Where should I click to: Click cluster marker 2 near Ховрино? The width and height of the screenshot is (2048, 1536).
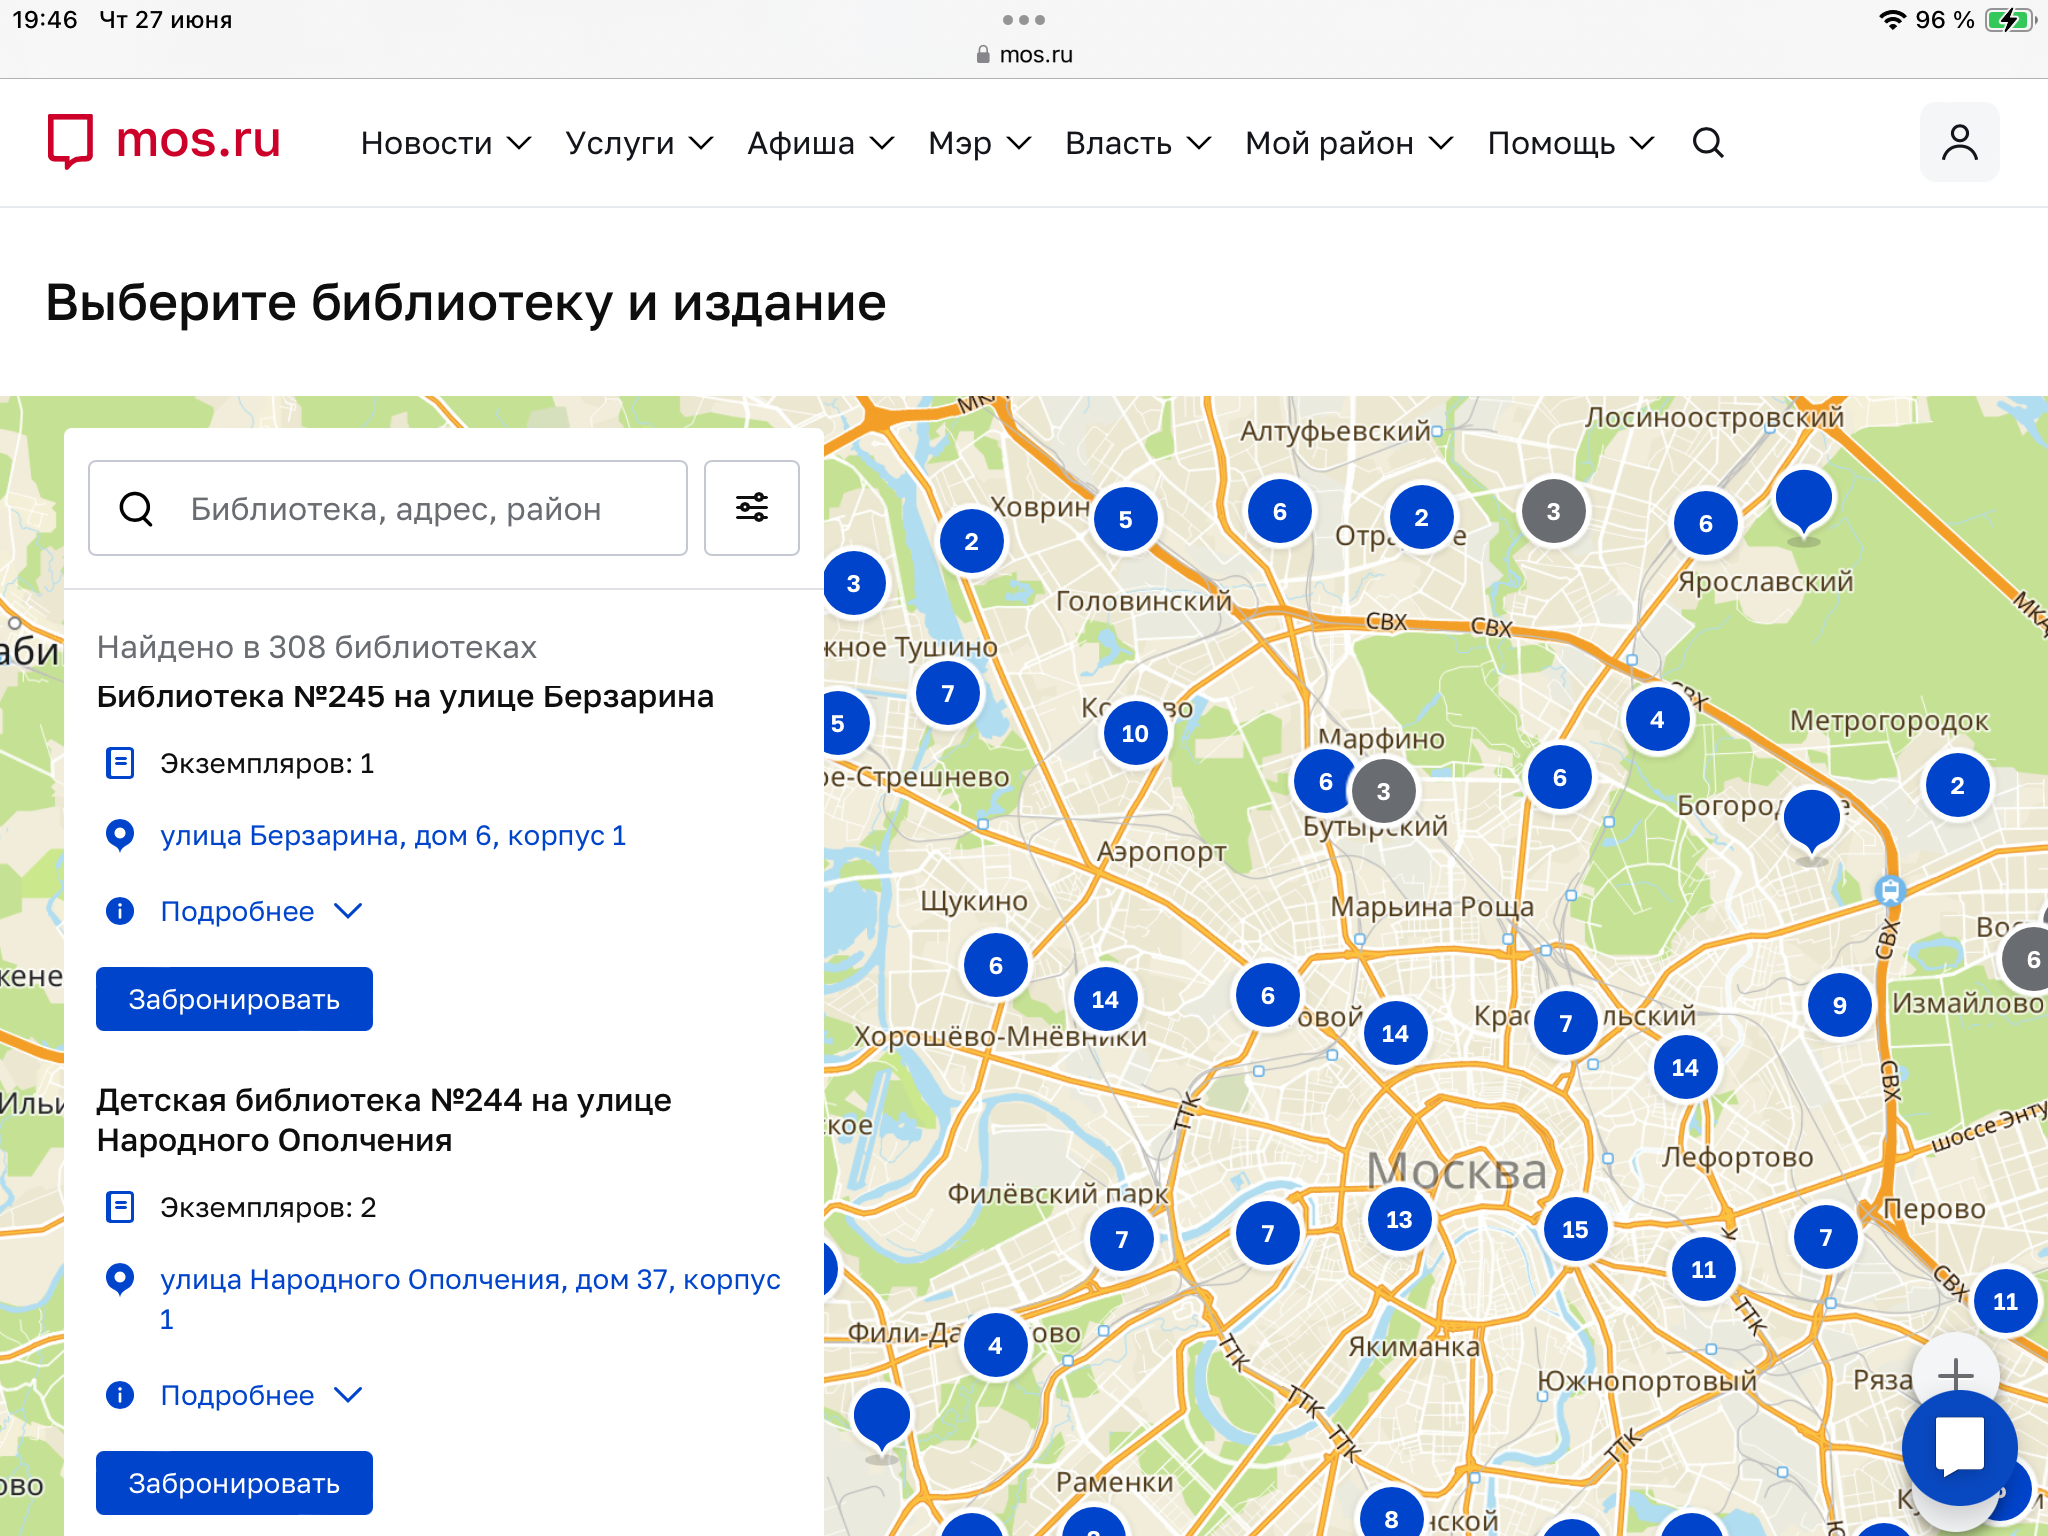point(971,542)
